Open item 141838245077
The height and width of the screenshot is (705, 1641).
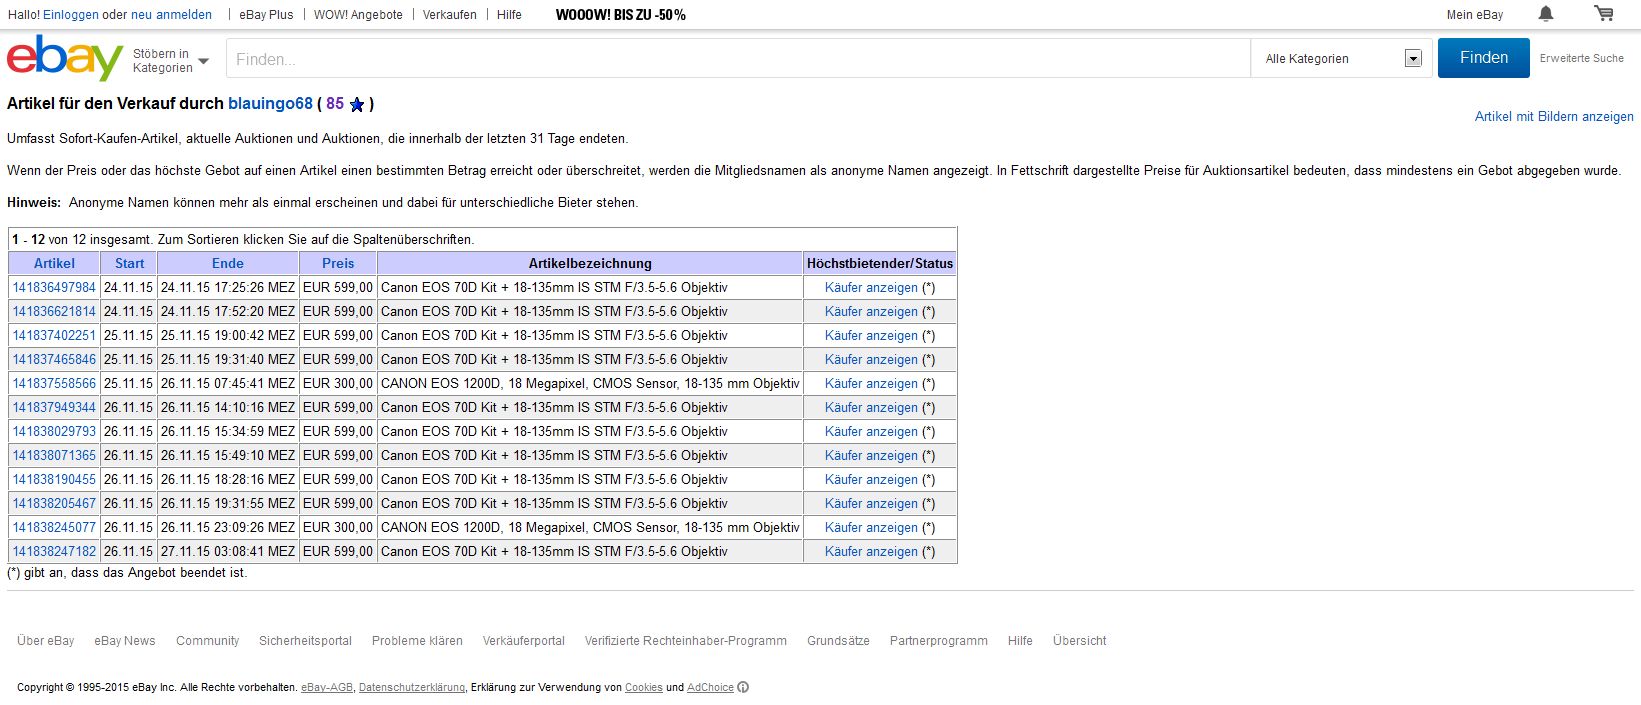coord(54,527)
